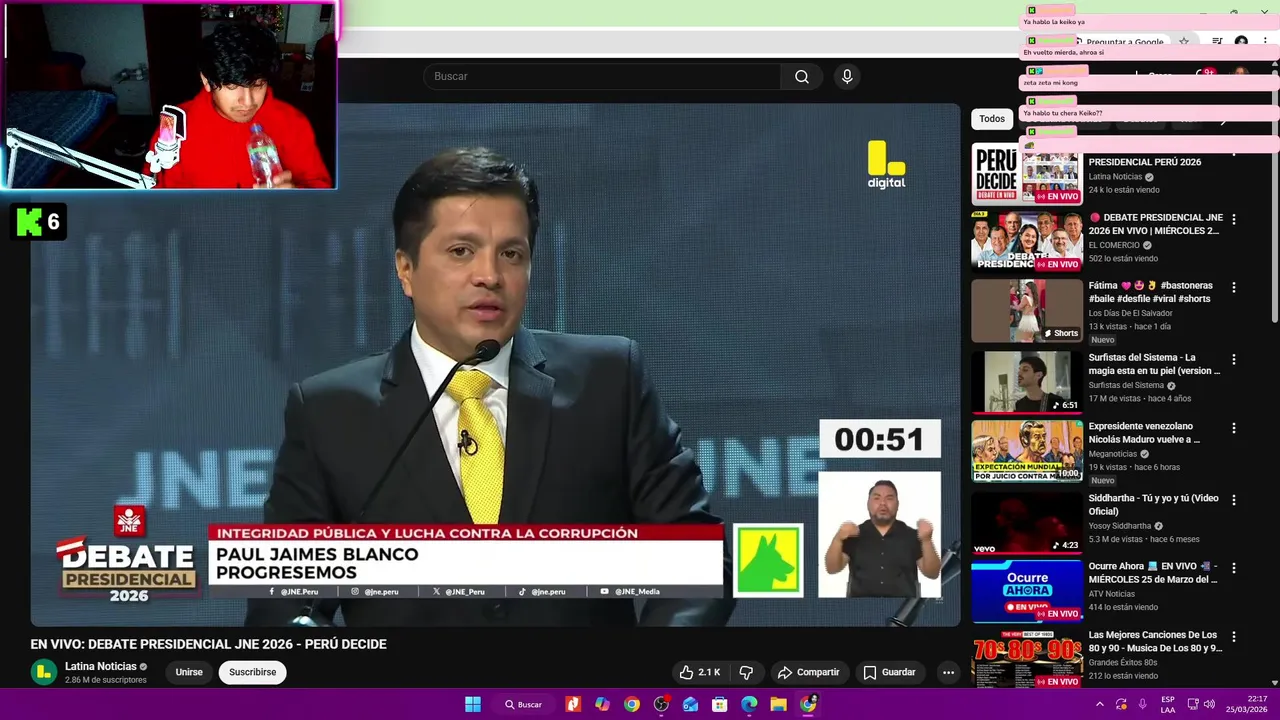Open options menu for EL COMERCIO debate video
The width and height of the screenshot is (1280, 720).
pos(1233,219)
